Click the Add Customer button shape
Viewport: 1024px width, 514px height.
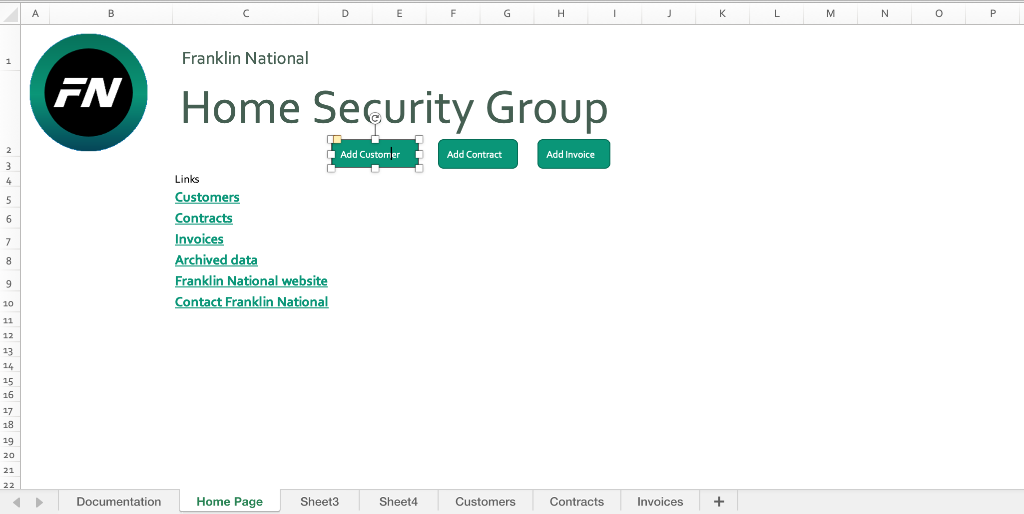(375, 154)
